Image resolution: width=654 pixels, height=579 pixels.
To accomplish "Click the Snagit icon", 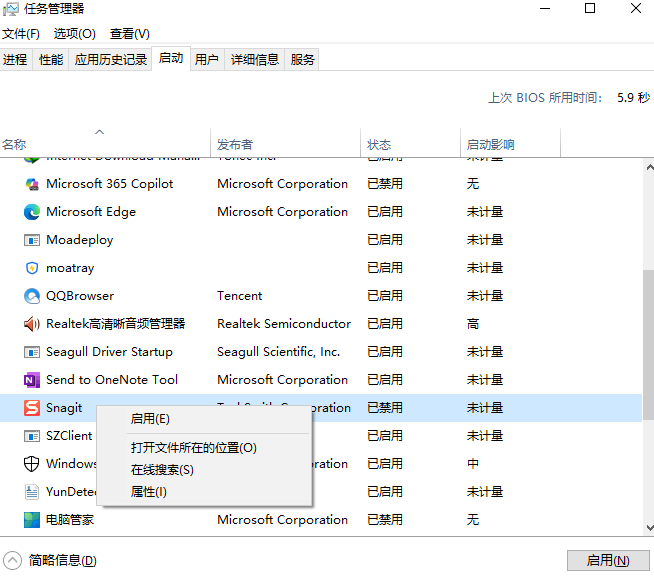I will [x=32, y=408].
